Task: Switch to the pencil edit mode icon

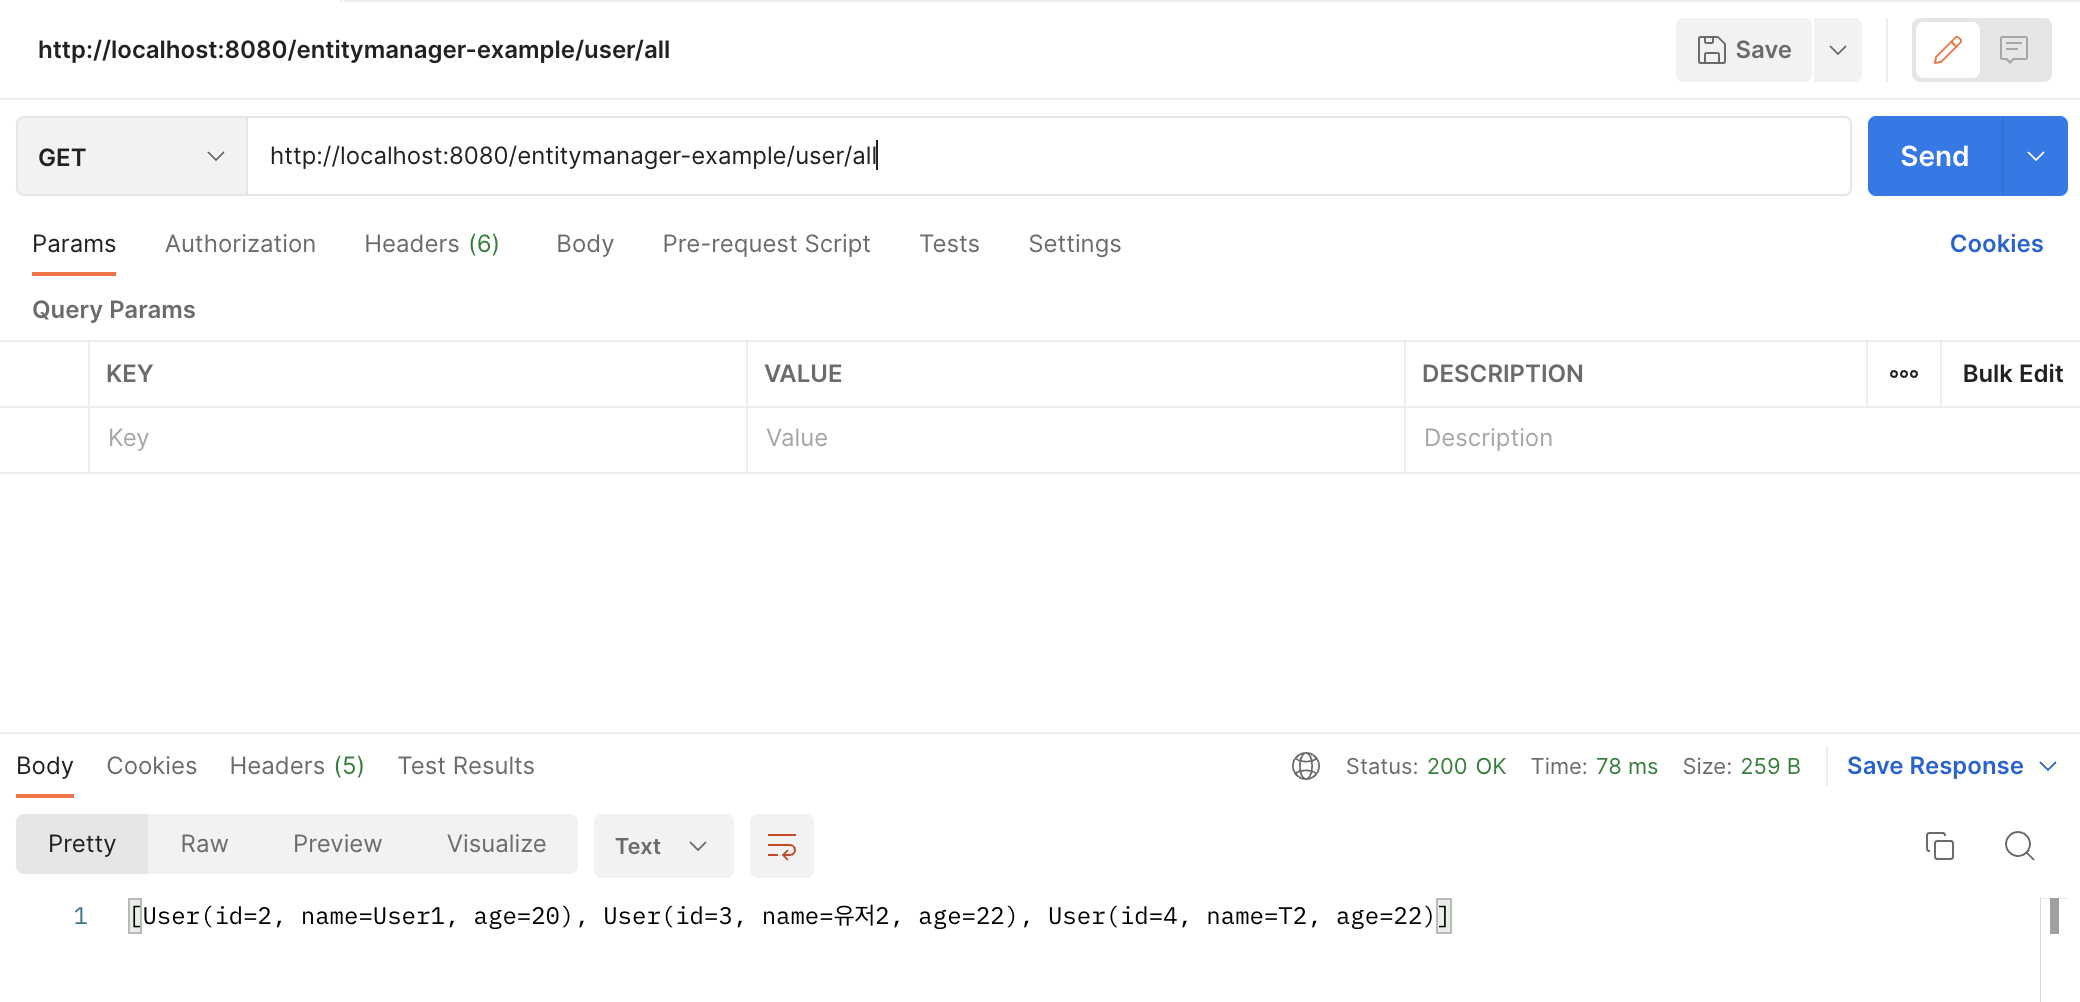Action: [x=1947, y=50]
